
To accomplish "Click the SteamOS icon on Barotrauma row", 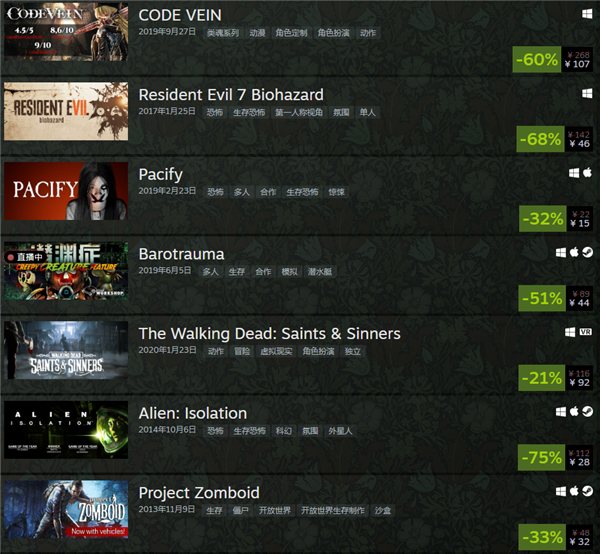I will click(587, 253).
